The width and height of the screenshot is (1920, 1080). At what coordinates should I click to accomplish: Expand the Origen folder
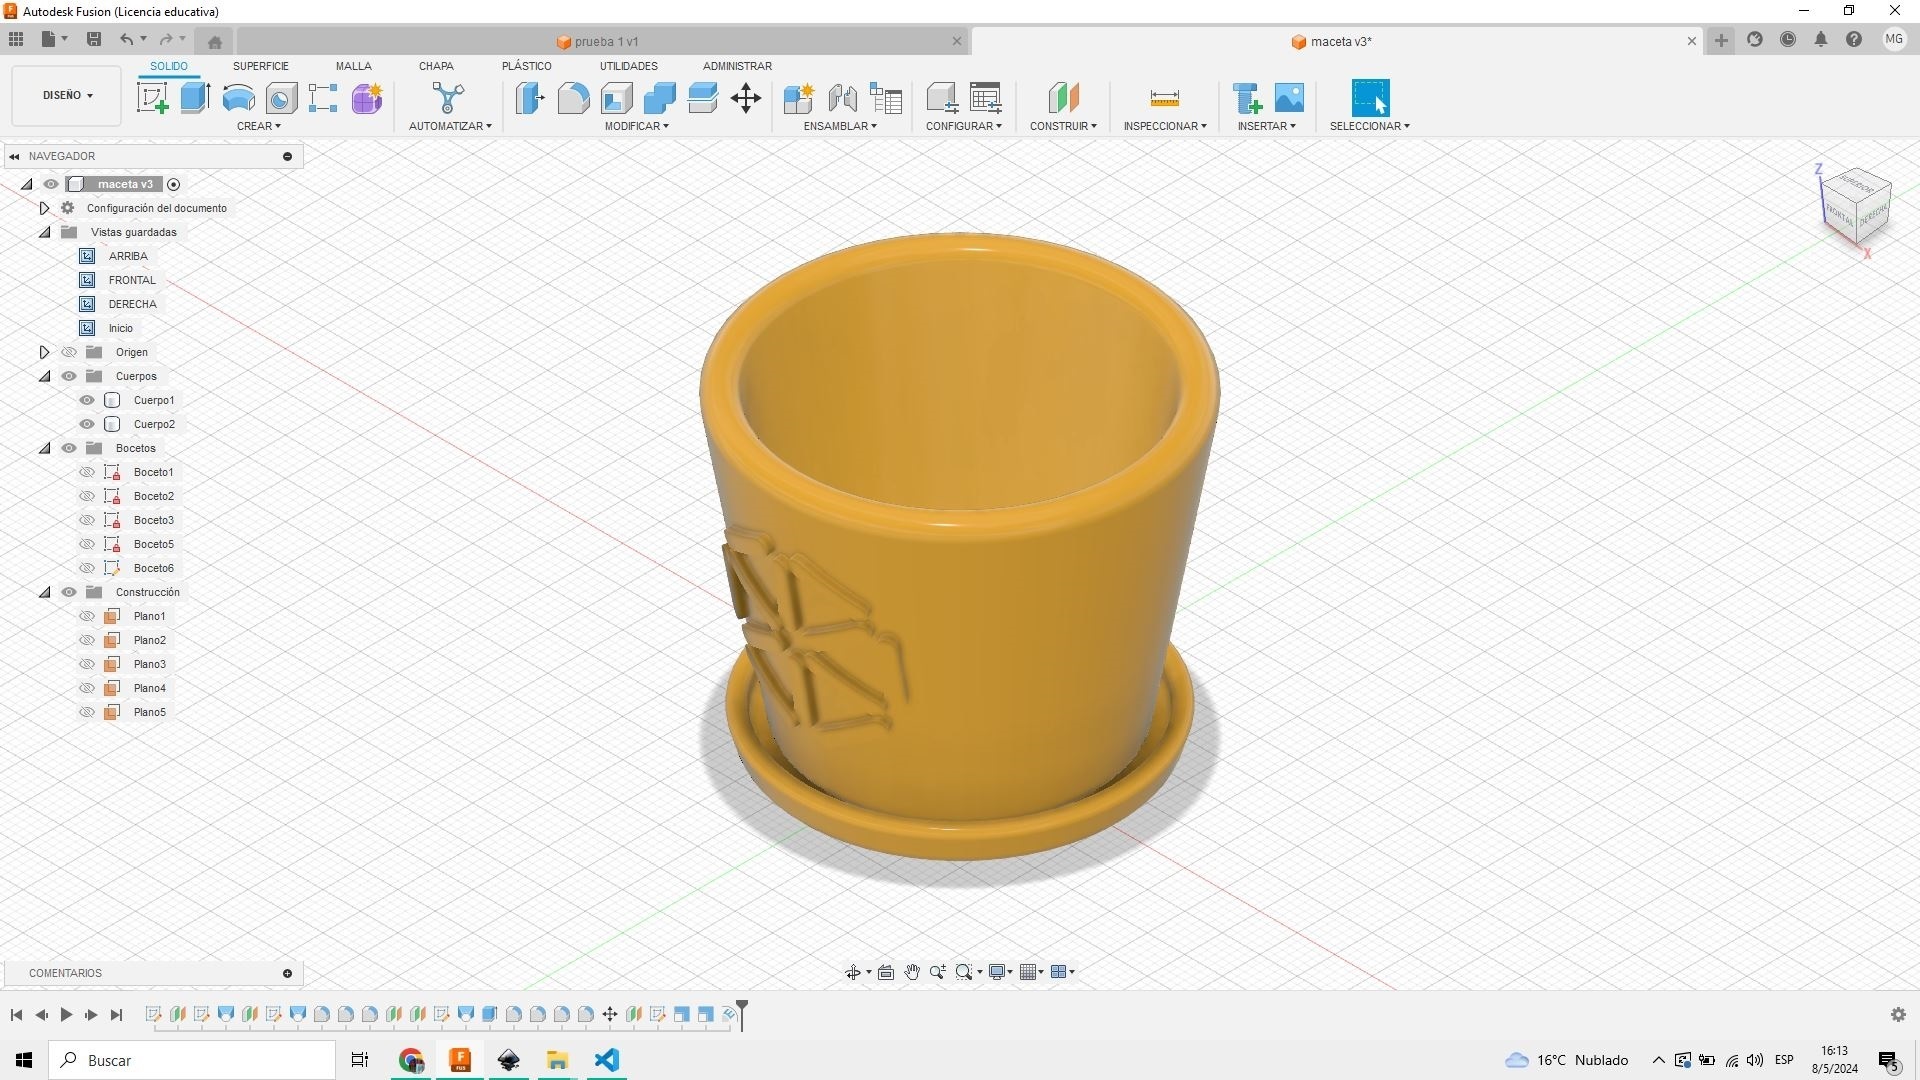44,352
